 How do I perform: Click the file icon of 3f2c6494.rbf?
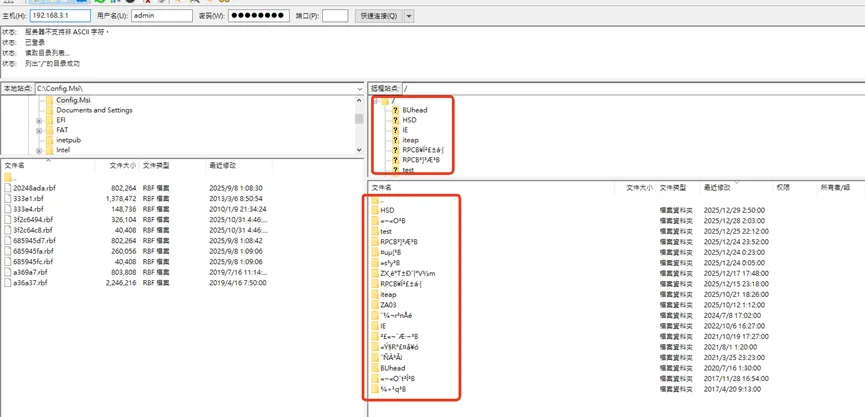click(7, 220)
